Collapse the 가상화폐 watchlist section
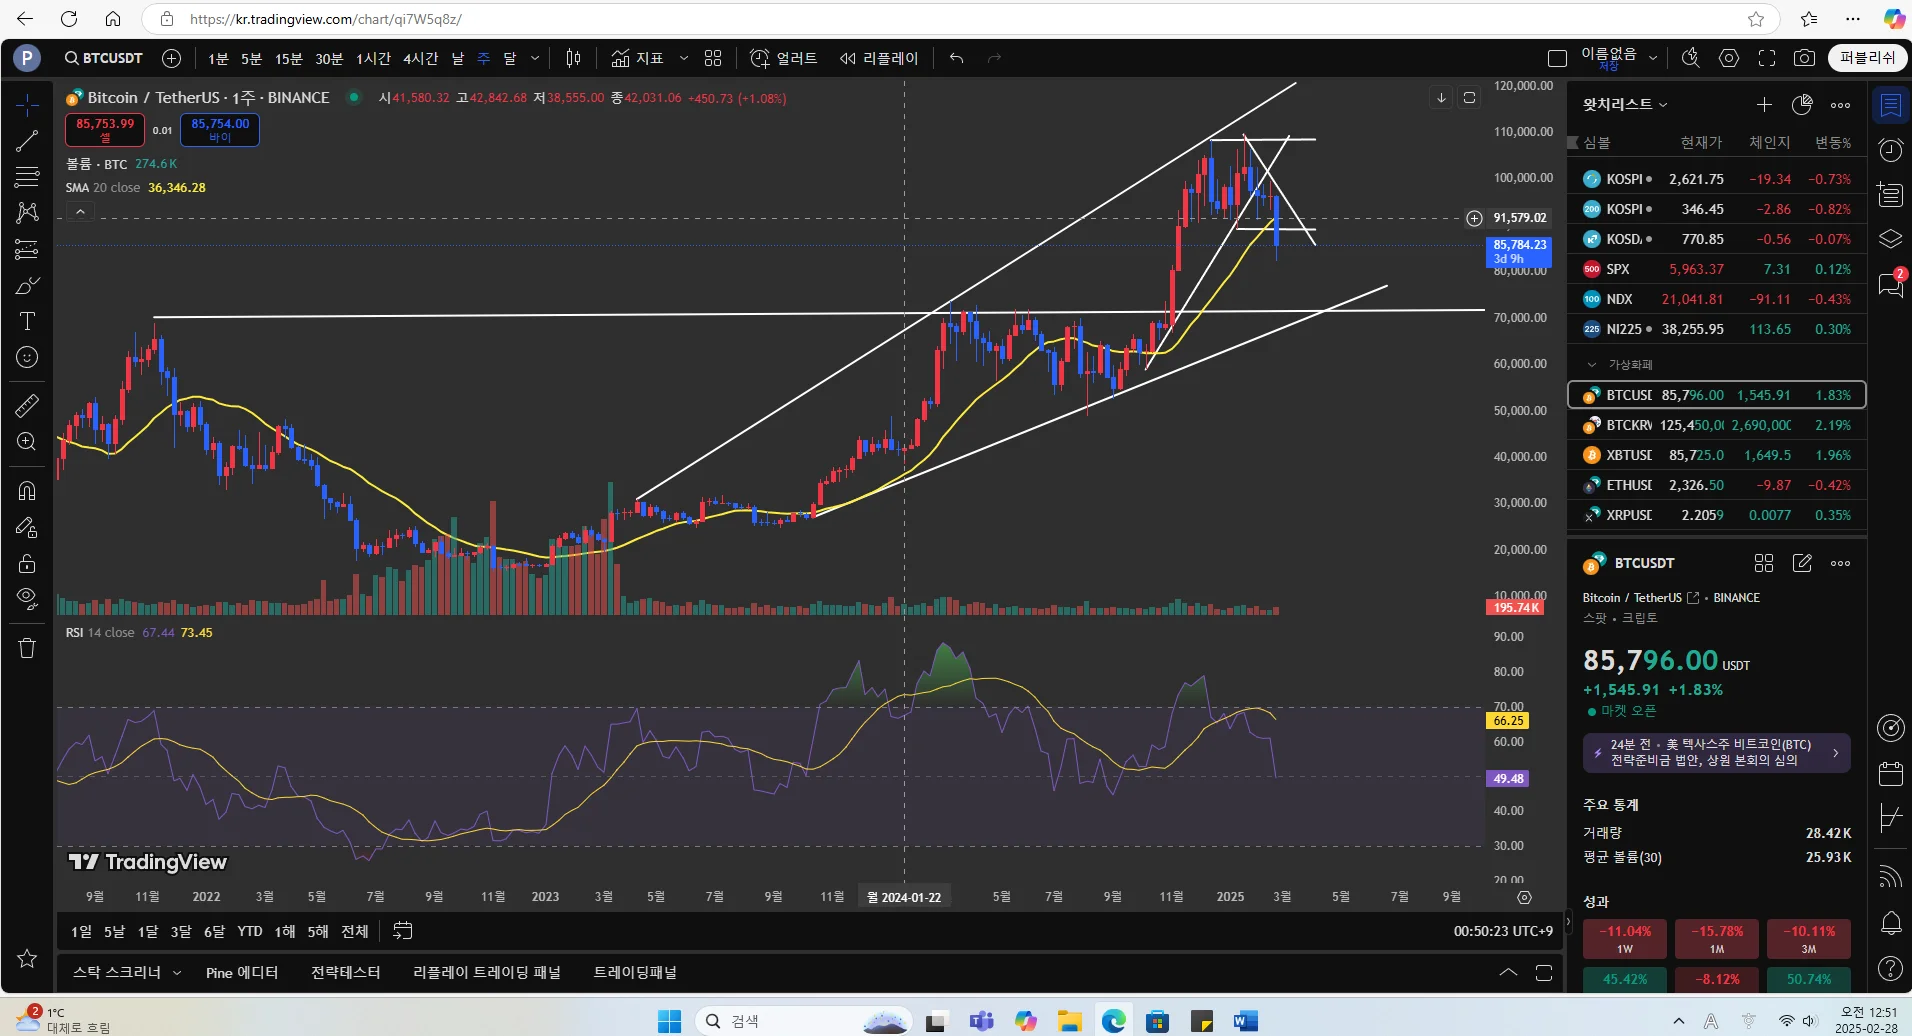 [1592, 364]
